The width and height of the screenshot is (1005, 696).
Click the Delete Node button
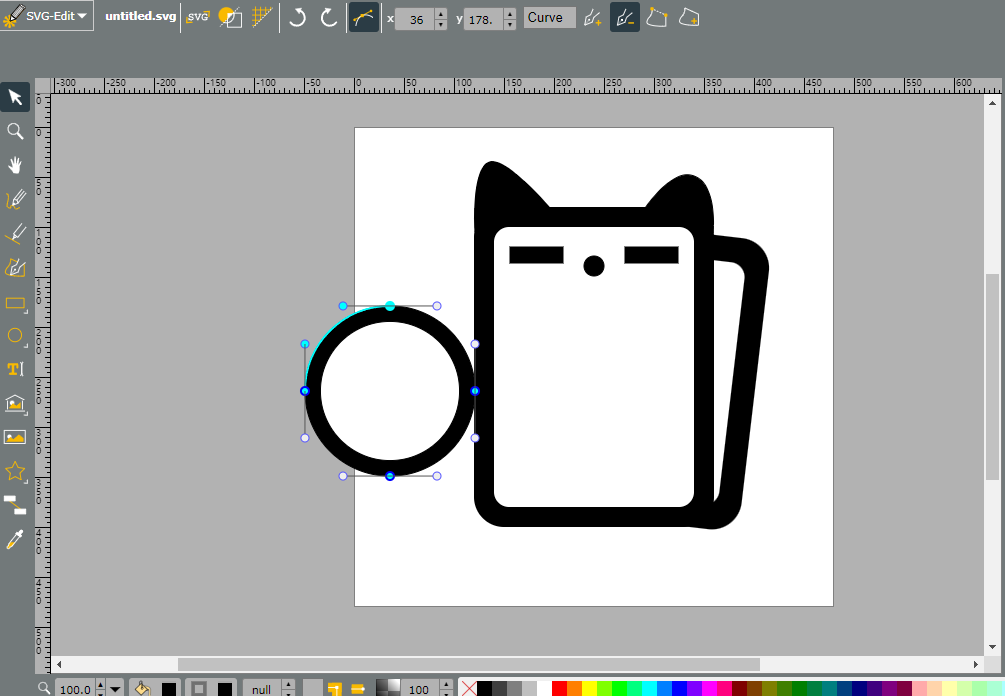[x=624, y=17]
